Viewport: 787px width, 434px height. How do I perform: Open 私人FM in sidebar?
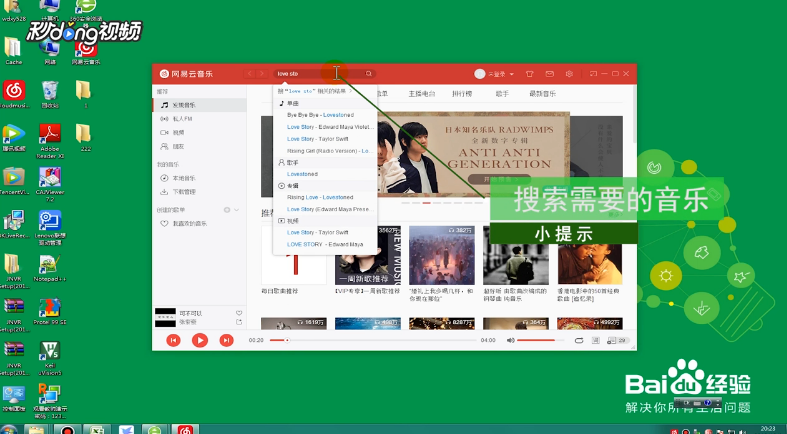pos(200,119)
